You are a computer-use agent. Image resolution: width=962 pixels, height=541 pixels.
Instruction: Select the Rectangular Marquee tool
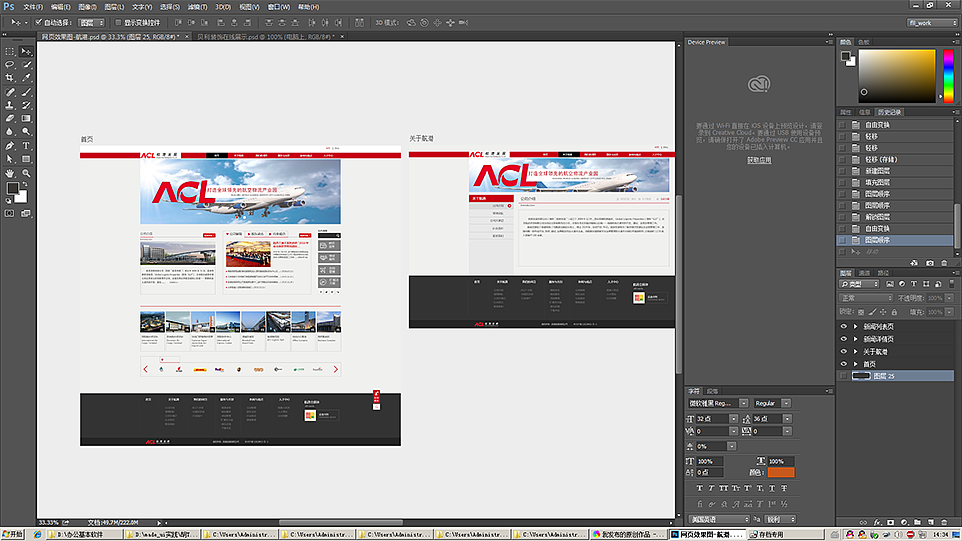click(10, 52)
